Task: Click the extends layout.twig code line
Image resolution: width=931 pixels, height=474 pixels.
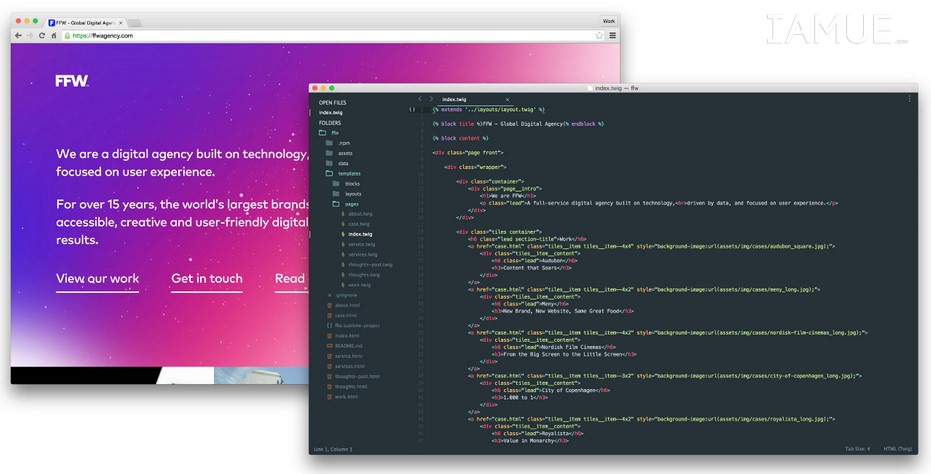Action: [489, 109]
